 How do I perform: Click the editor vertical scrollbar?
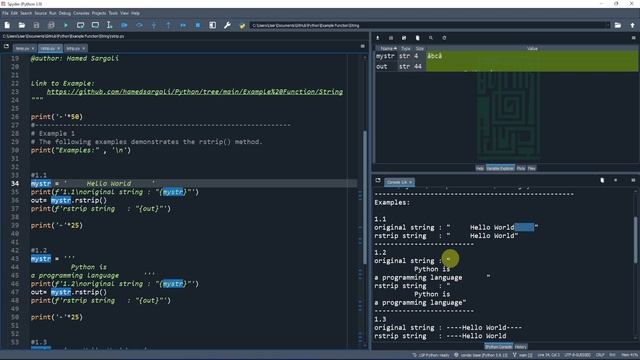point(364,197)
